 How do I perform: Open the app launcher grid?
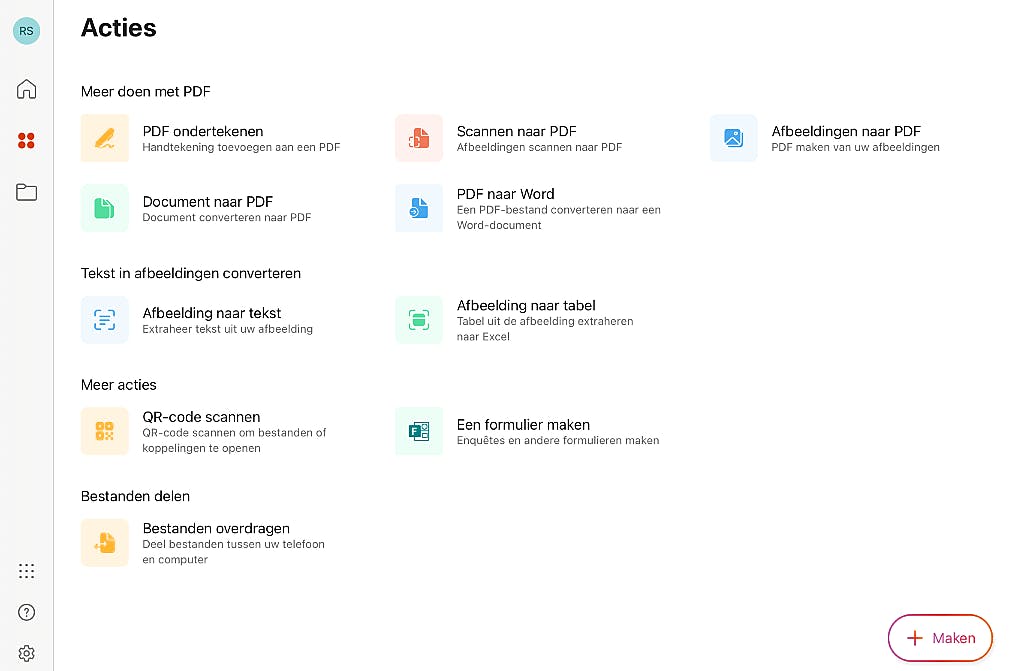click(27, 571)
